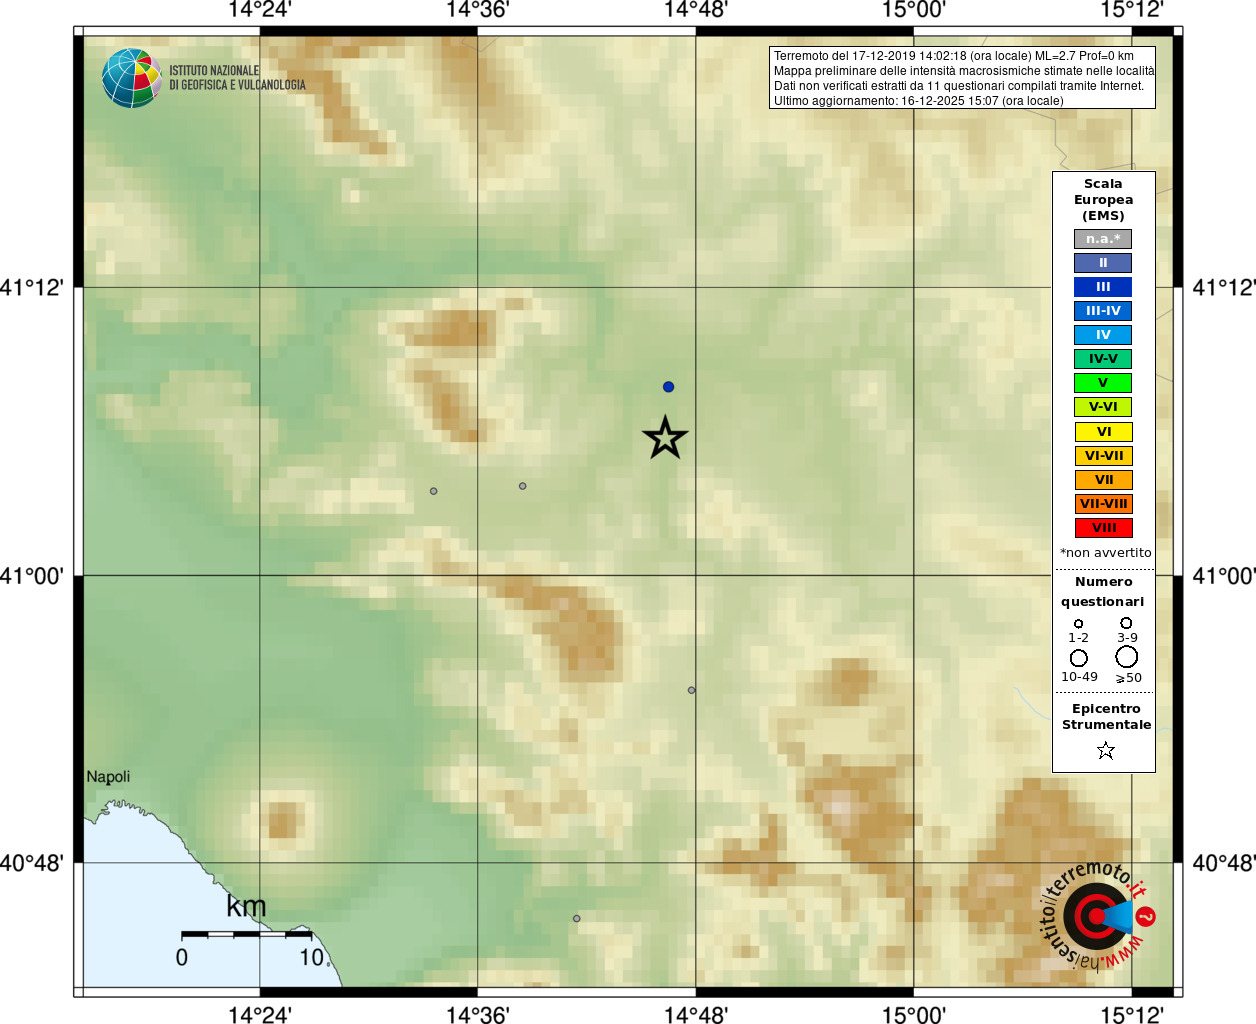
Task: Click the Scala Europea (EMS) heading
Action: pos(1103,200)
